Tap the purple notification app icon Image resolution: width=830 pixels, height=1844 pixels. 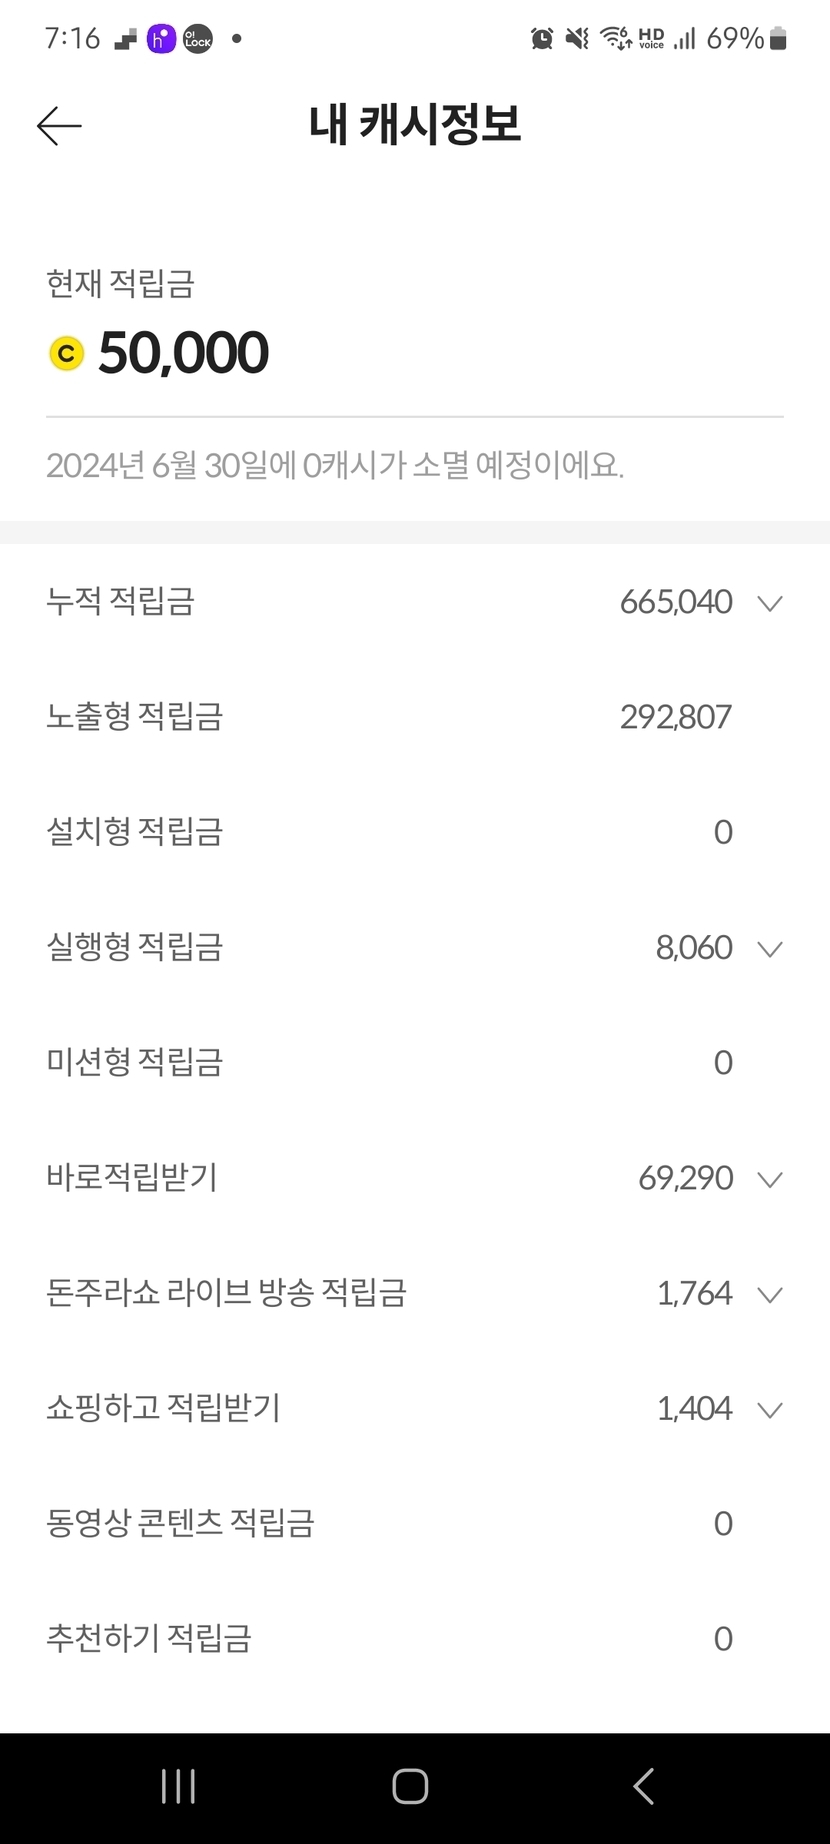pos(161,39)
